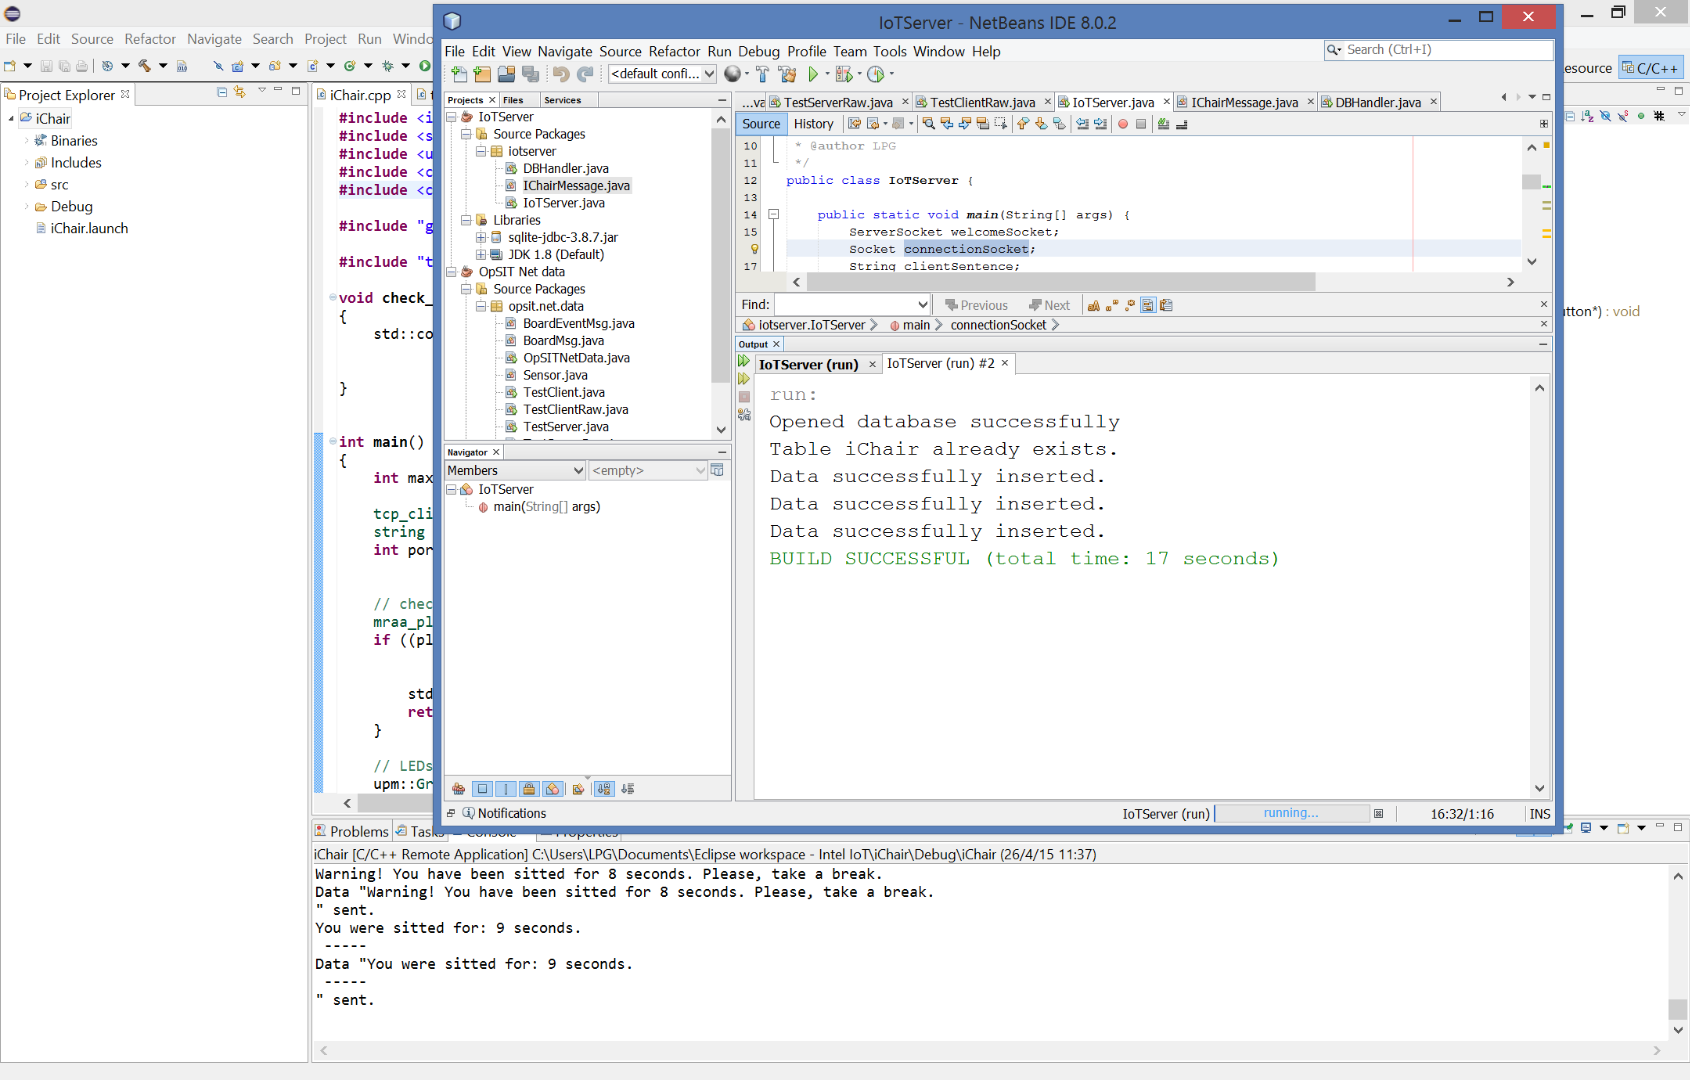Image resolution: width=1690 pixels, height=1080 pixels.
Task: Click Next Bookmark icon in editor toolbar
Action: click(1041, 124)
